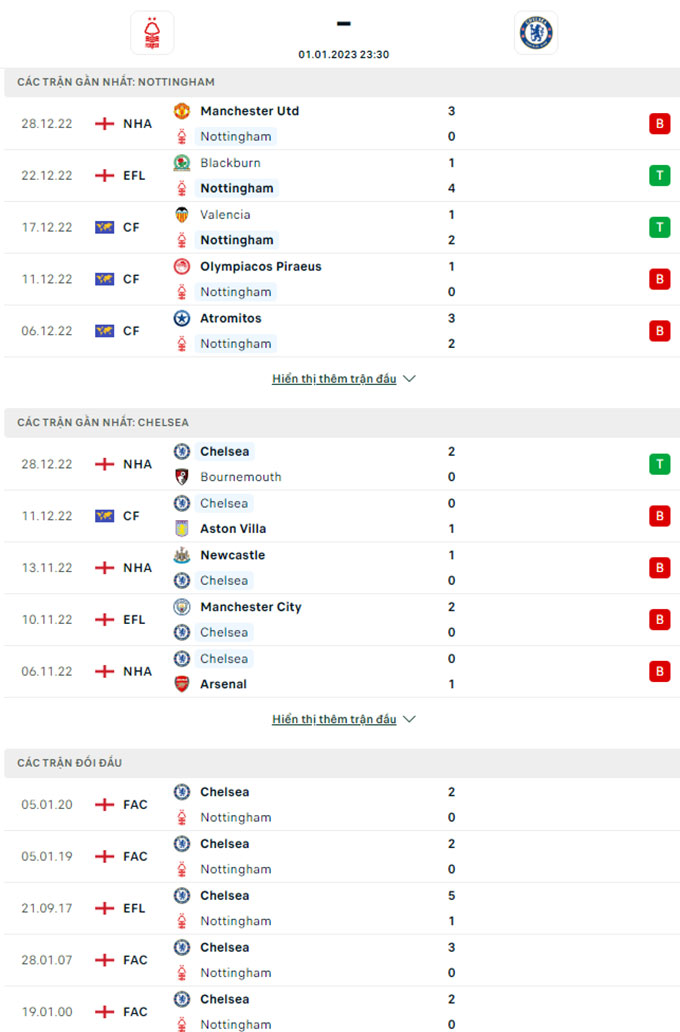680x1032 pixels.
Task: Open Blackburn team link
Action: pyautogui.click(x=230, y=163)
